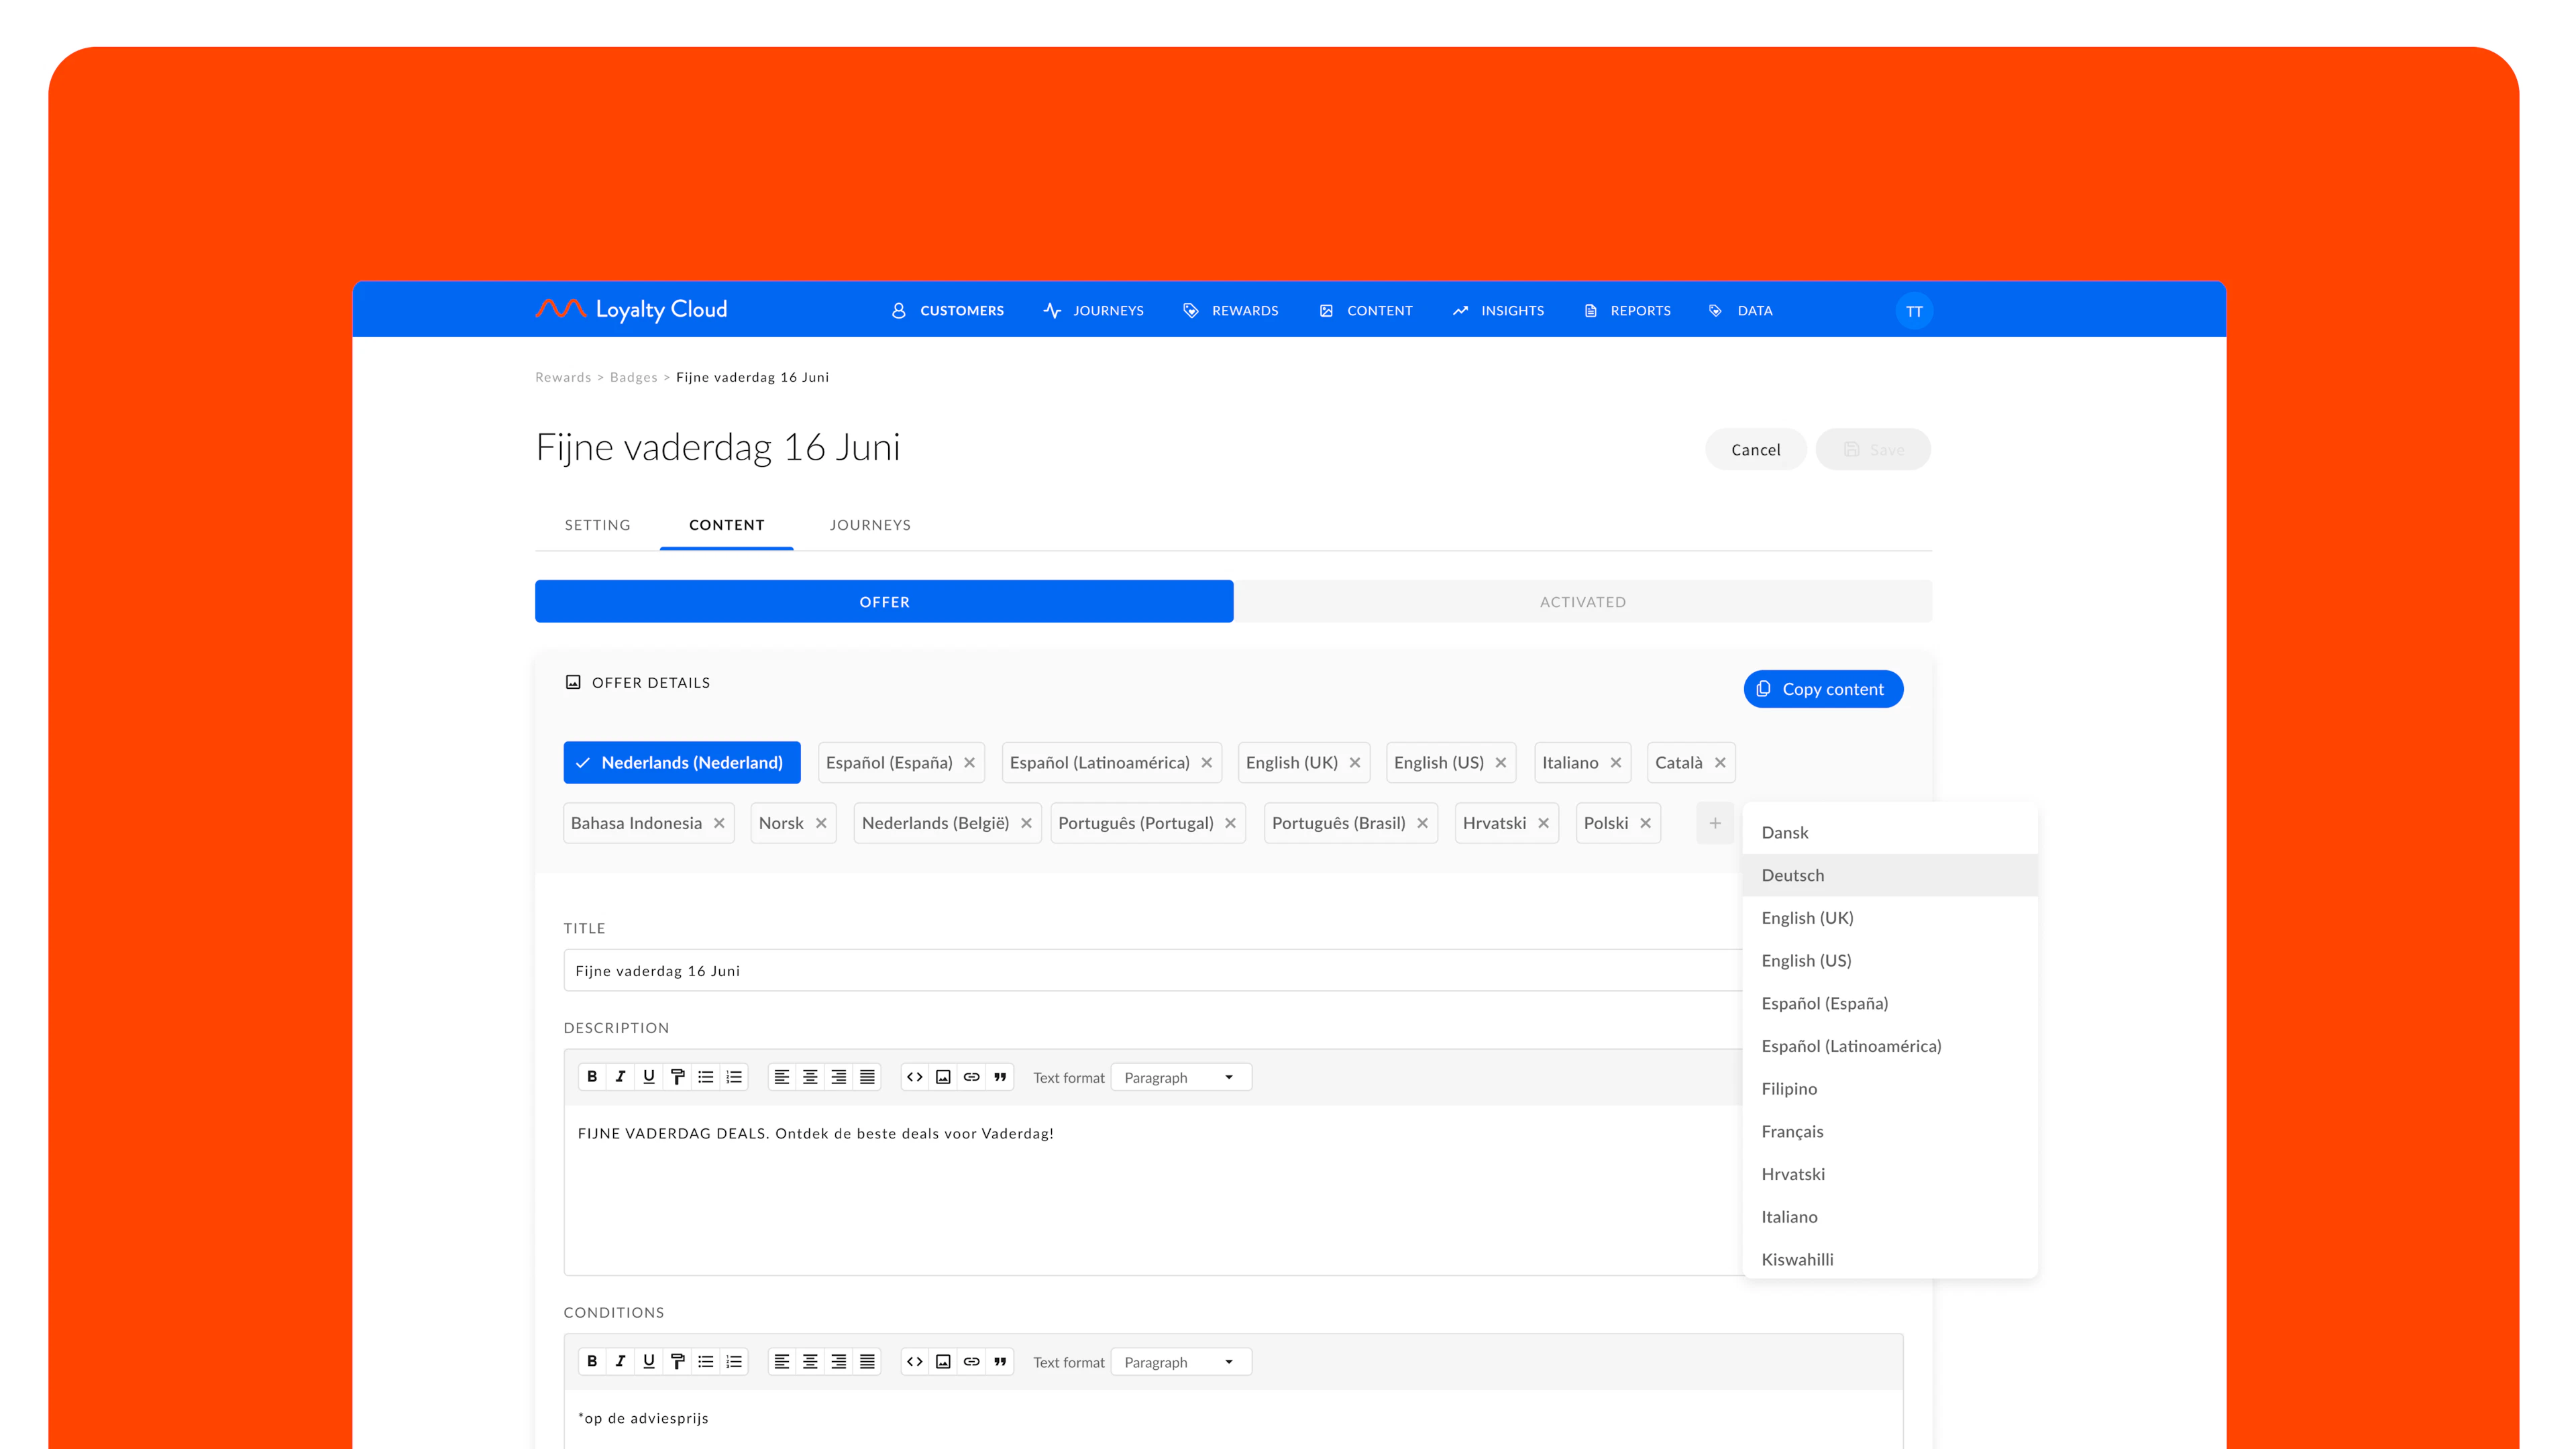Viewport: 2576px width, 1449px height.
Task: Open the Paragraph text format dropdown
Action: 1180,1077
